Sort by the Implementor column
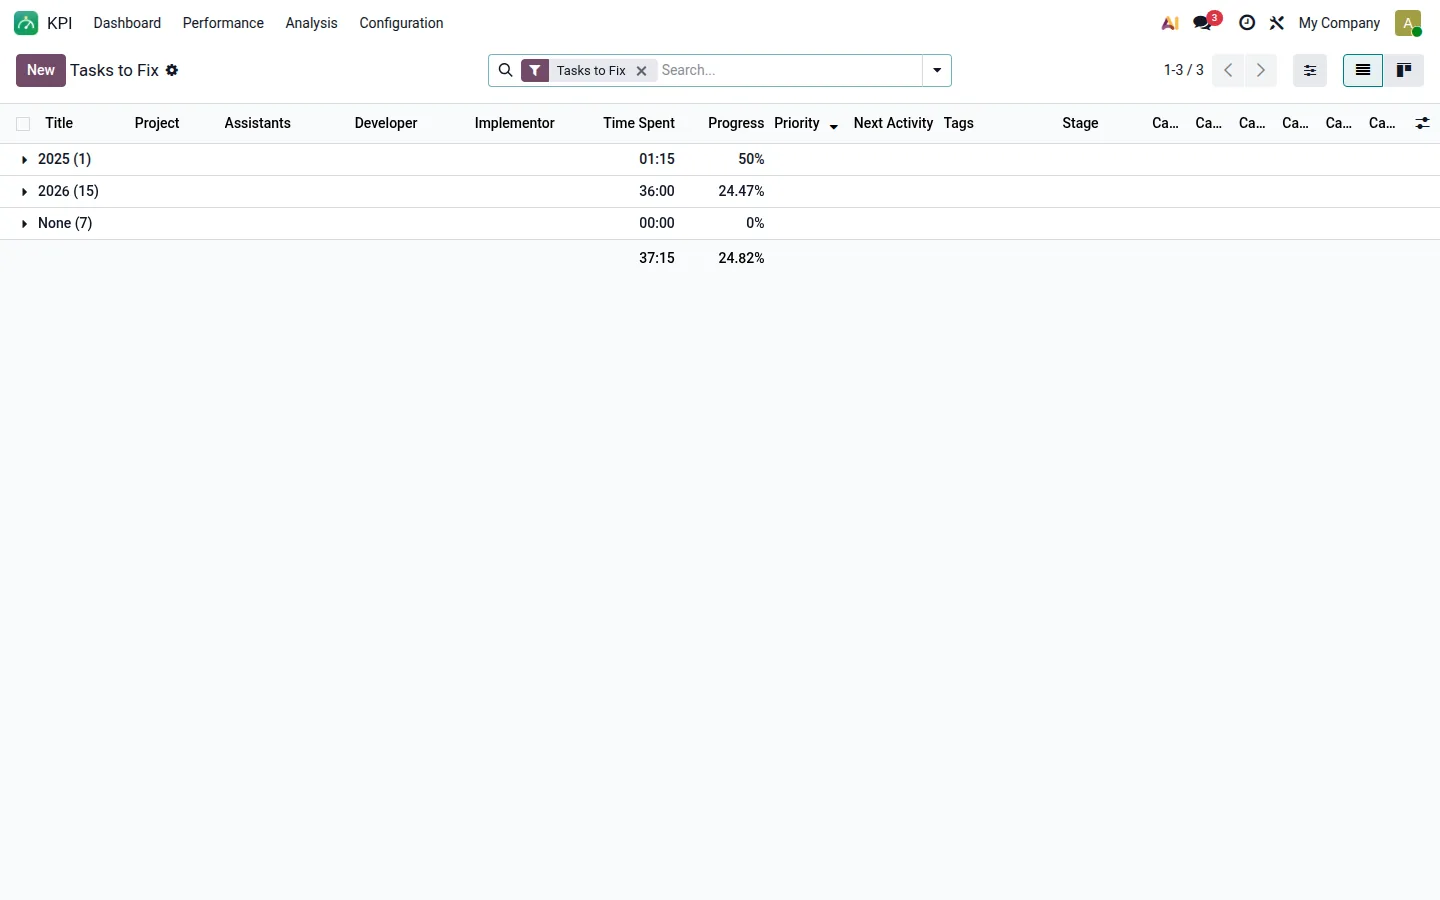Screen dimensions: 1440x900 [x=514, y=123]
